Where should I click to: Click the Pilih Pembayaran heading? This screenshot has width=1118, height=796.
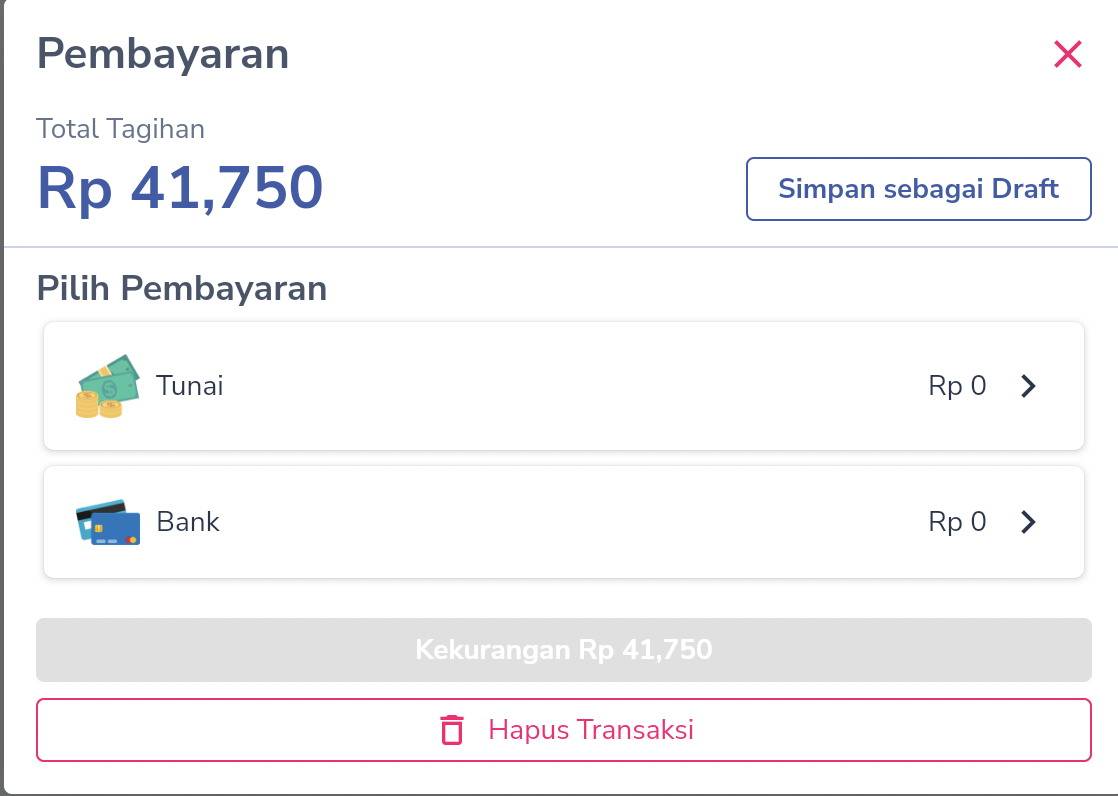(182, 289)
